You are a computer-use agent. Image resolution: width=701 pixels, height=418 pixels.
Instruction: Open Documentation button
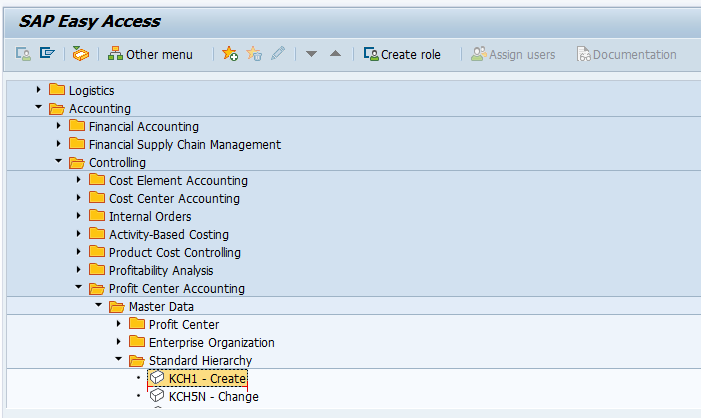tap(626, 54)
